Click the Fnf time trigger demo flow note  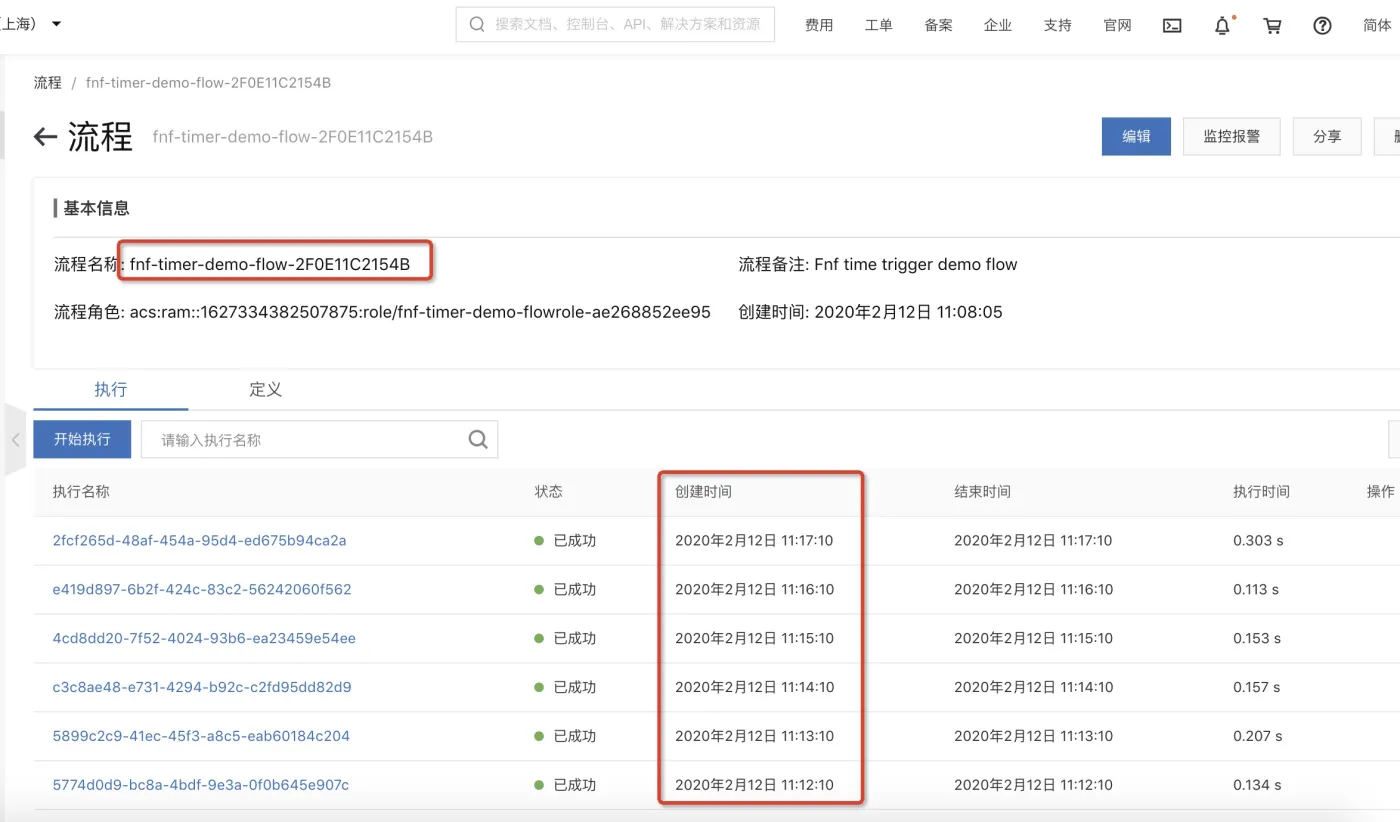click(916, 265)
